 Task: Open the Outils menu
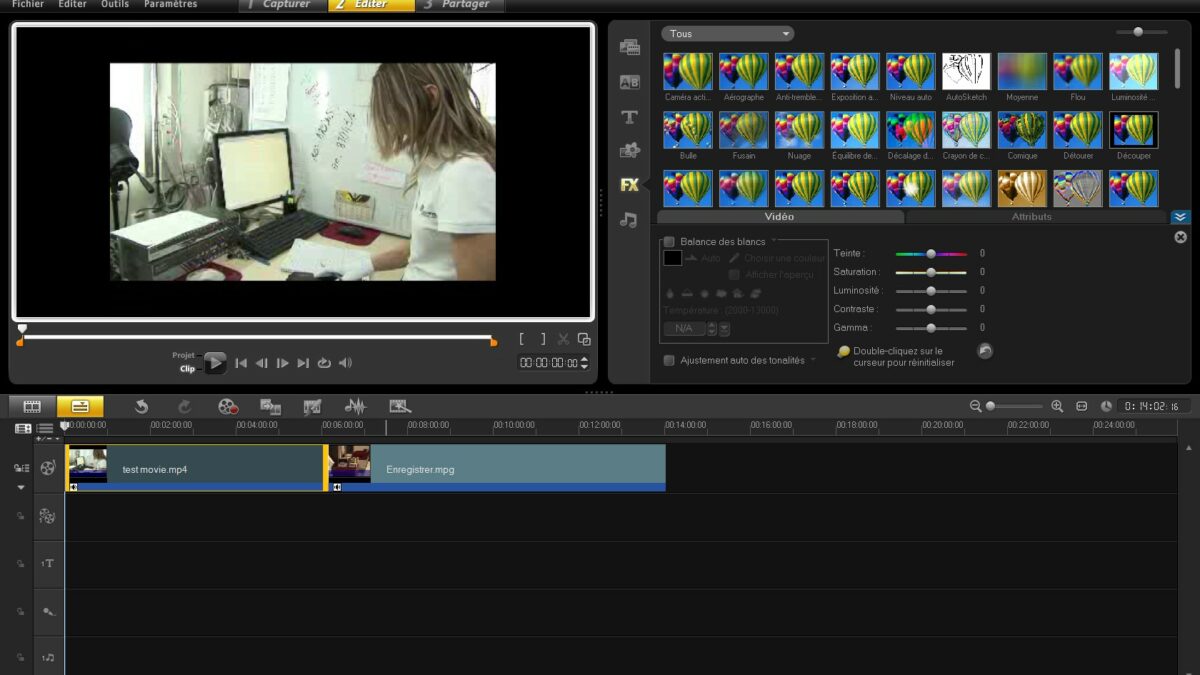[115, 5]
